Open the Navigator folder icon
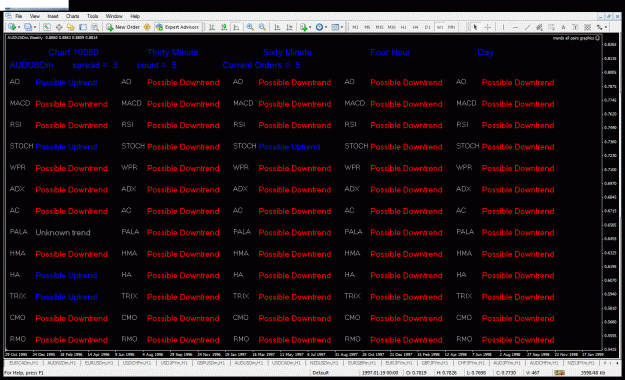Viewport: 625px width, 380px height. (71, 27)
